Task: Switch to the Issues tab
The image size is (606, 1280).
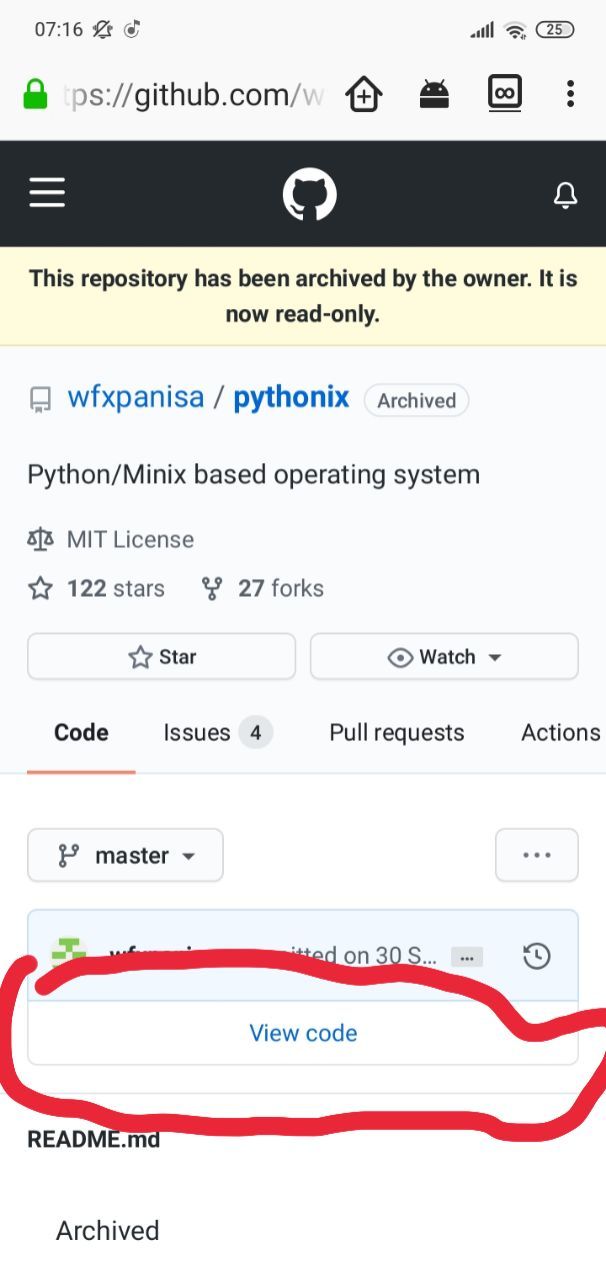Action: [x=218, y=732]
